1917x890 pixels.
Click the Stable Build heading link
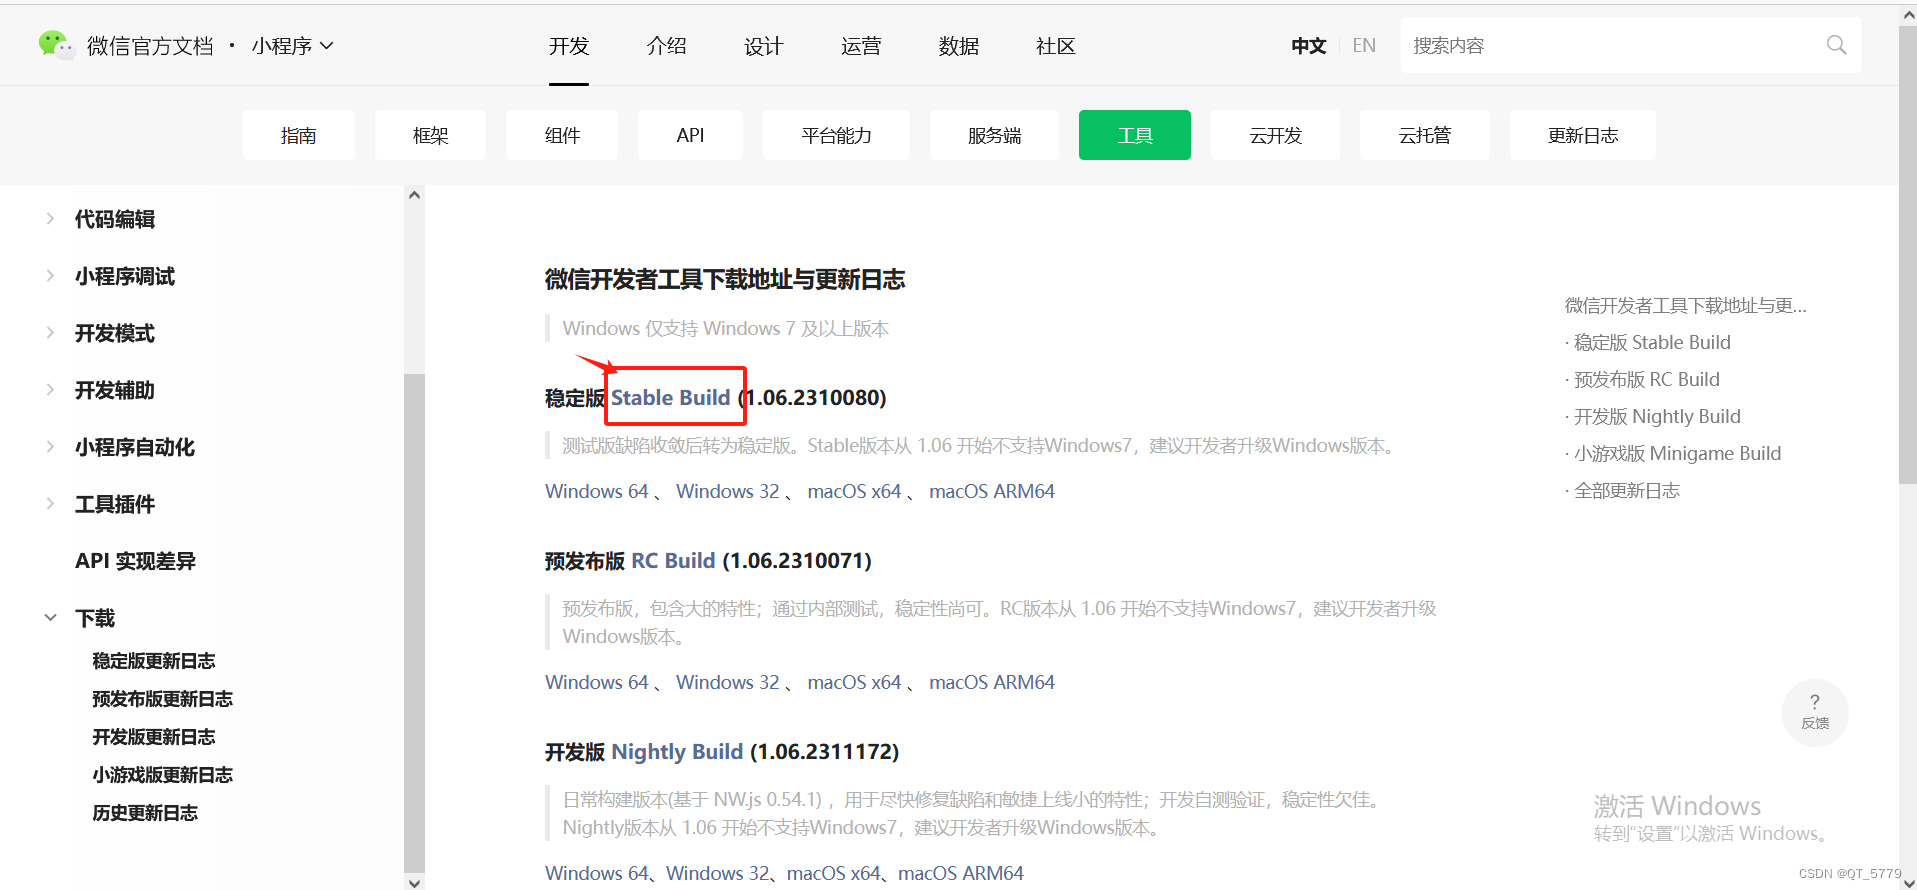[671, 397]
